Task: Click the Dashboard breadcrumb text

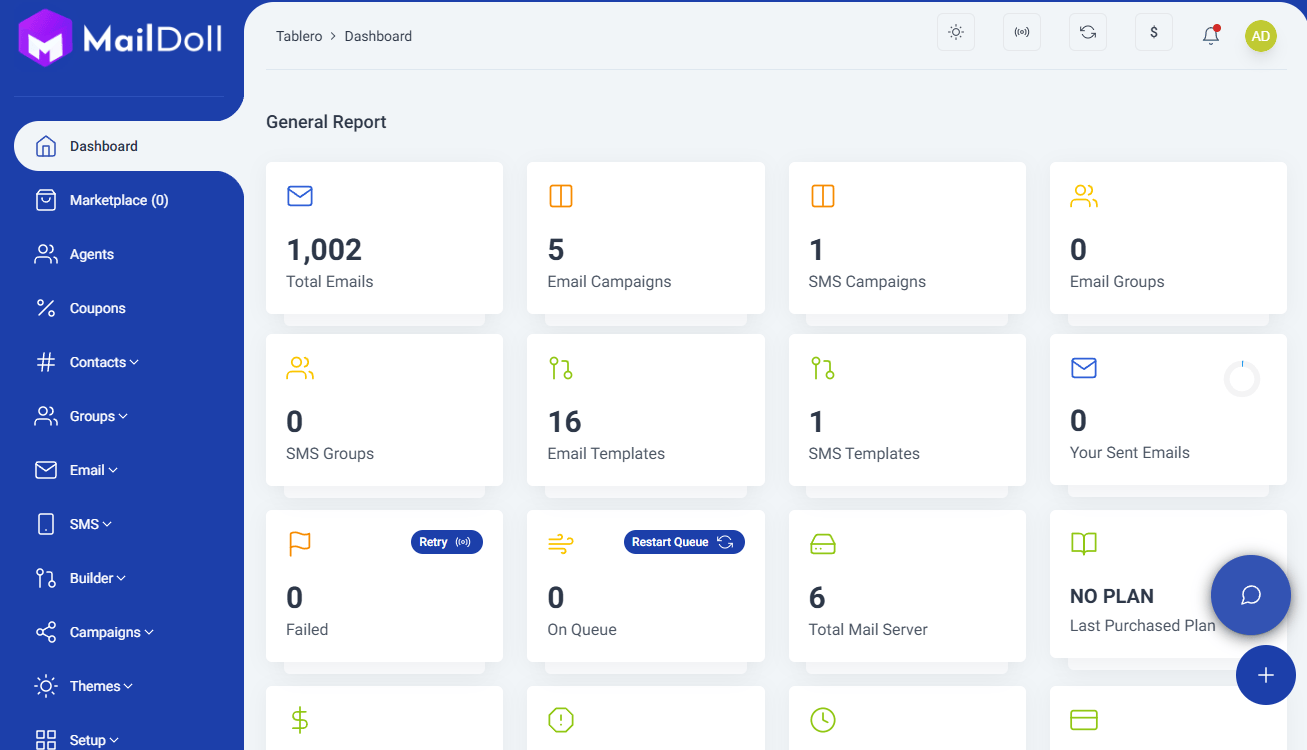Action: pyautogui.click(x=378, y=36)
